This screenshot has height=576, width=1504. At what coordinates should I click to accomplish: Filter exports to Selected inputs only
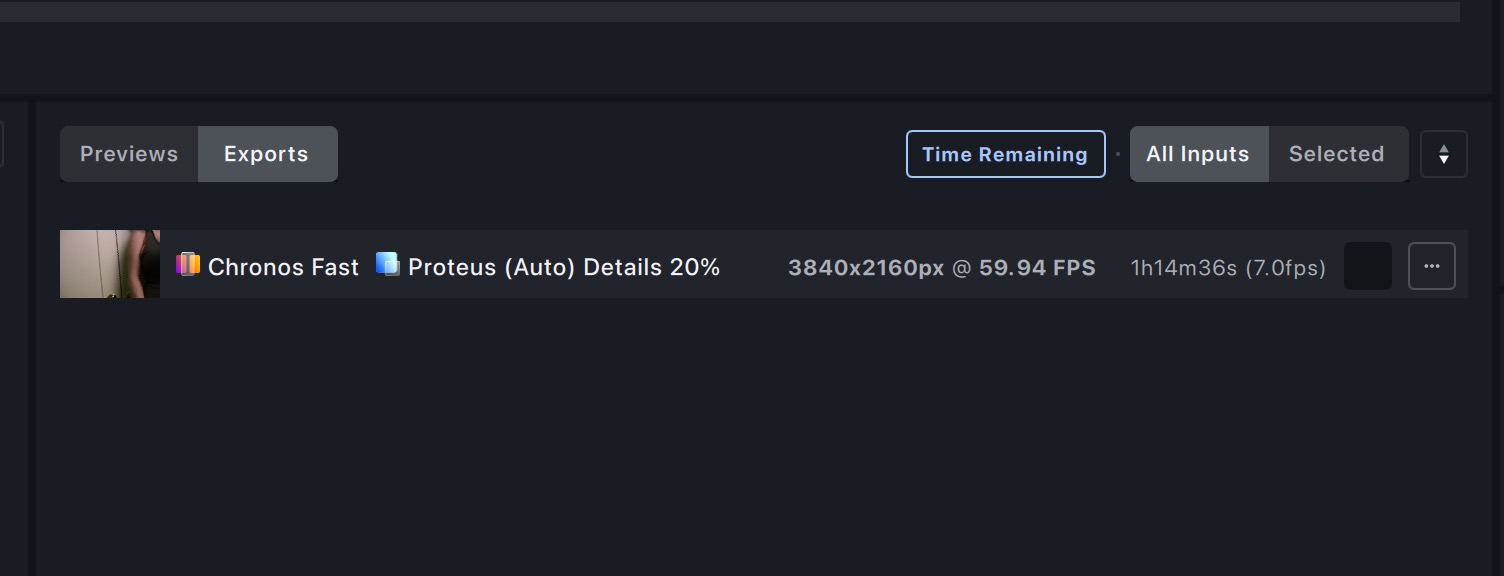coord(1337,154)
